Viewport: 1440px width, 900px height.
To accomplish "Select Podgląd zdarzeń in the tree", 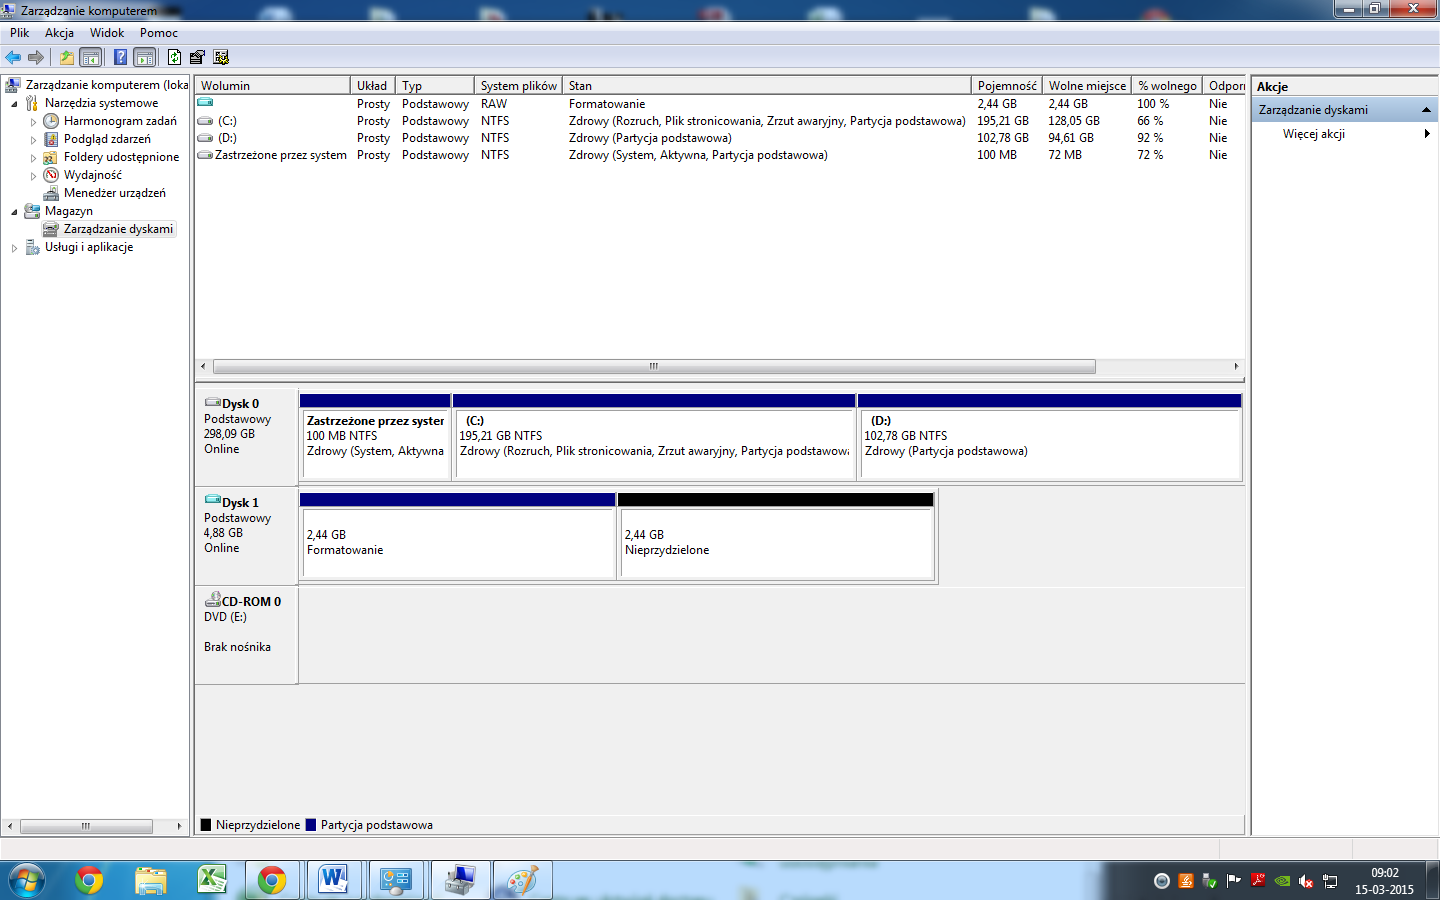I will tap(107, 139).
